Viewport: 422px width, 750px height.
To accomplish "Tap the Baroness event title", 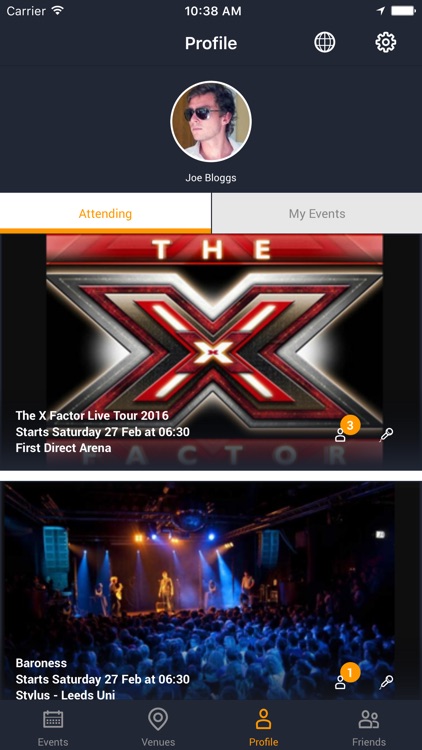I will 41,663.
